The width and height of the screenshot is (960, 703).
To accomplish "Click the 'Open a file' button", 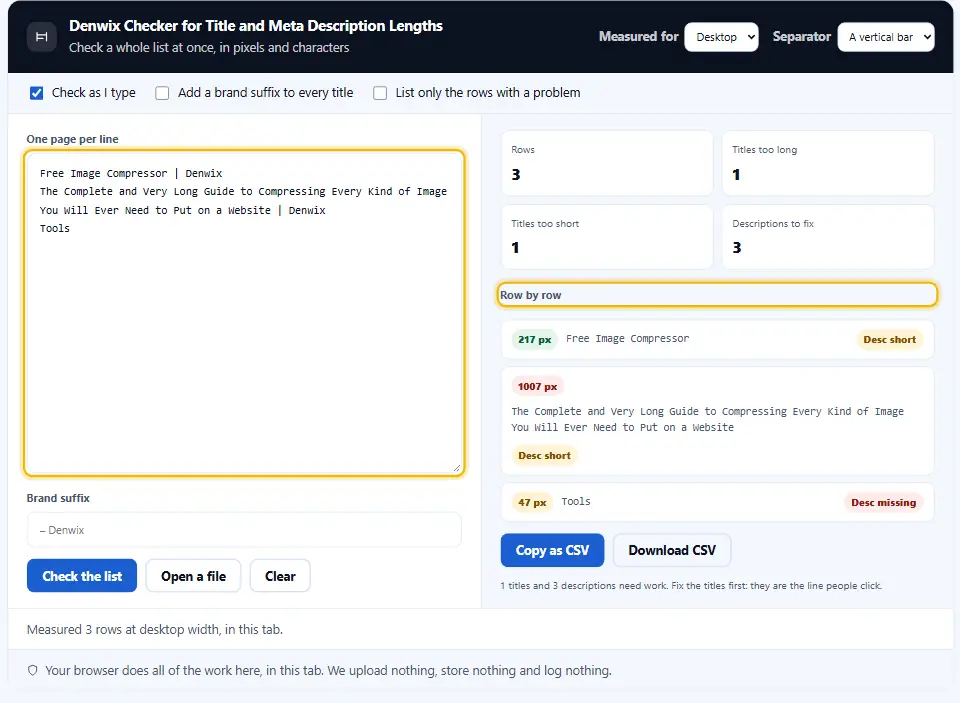I will (x=193, y=576).
